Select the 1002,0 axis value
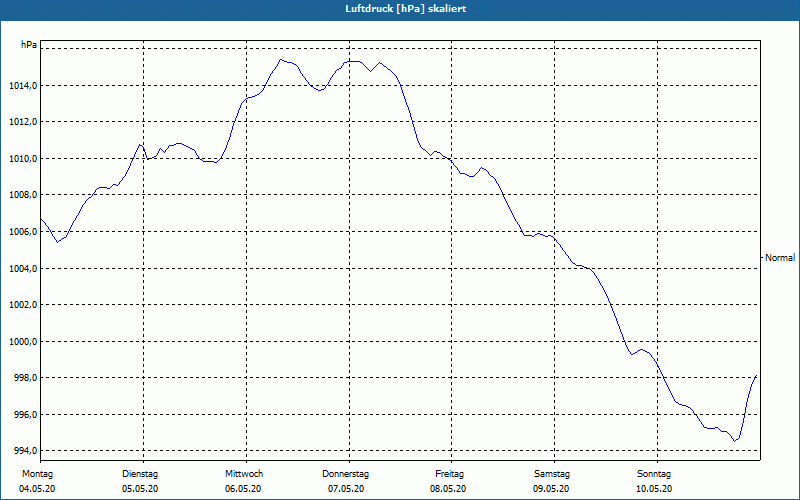Image resolution: width=800 pixels, height=500 pixels. pyautogui.click(x=23, y=305)
